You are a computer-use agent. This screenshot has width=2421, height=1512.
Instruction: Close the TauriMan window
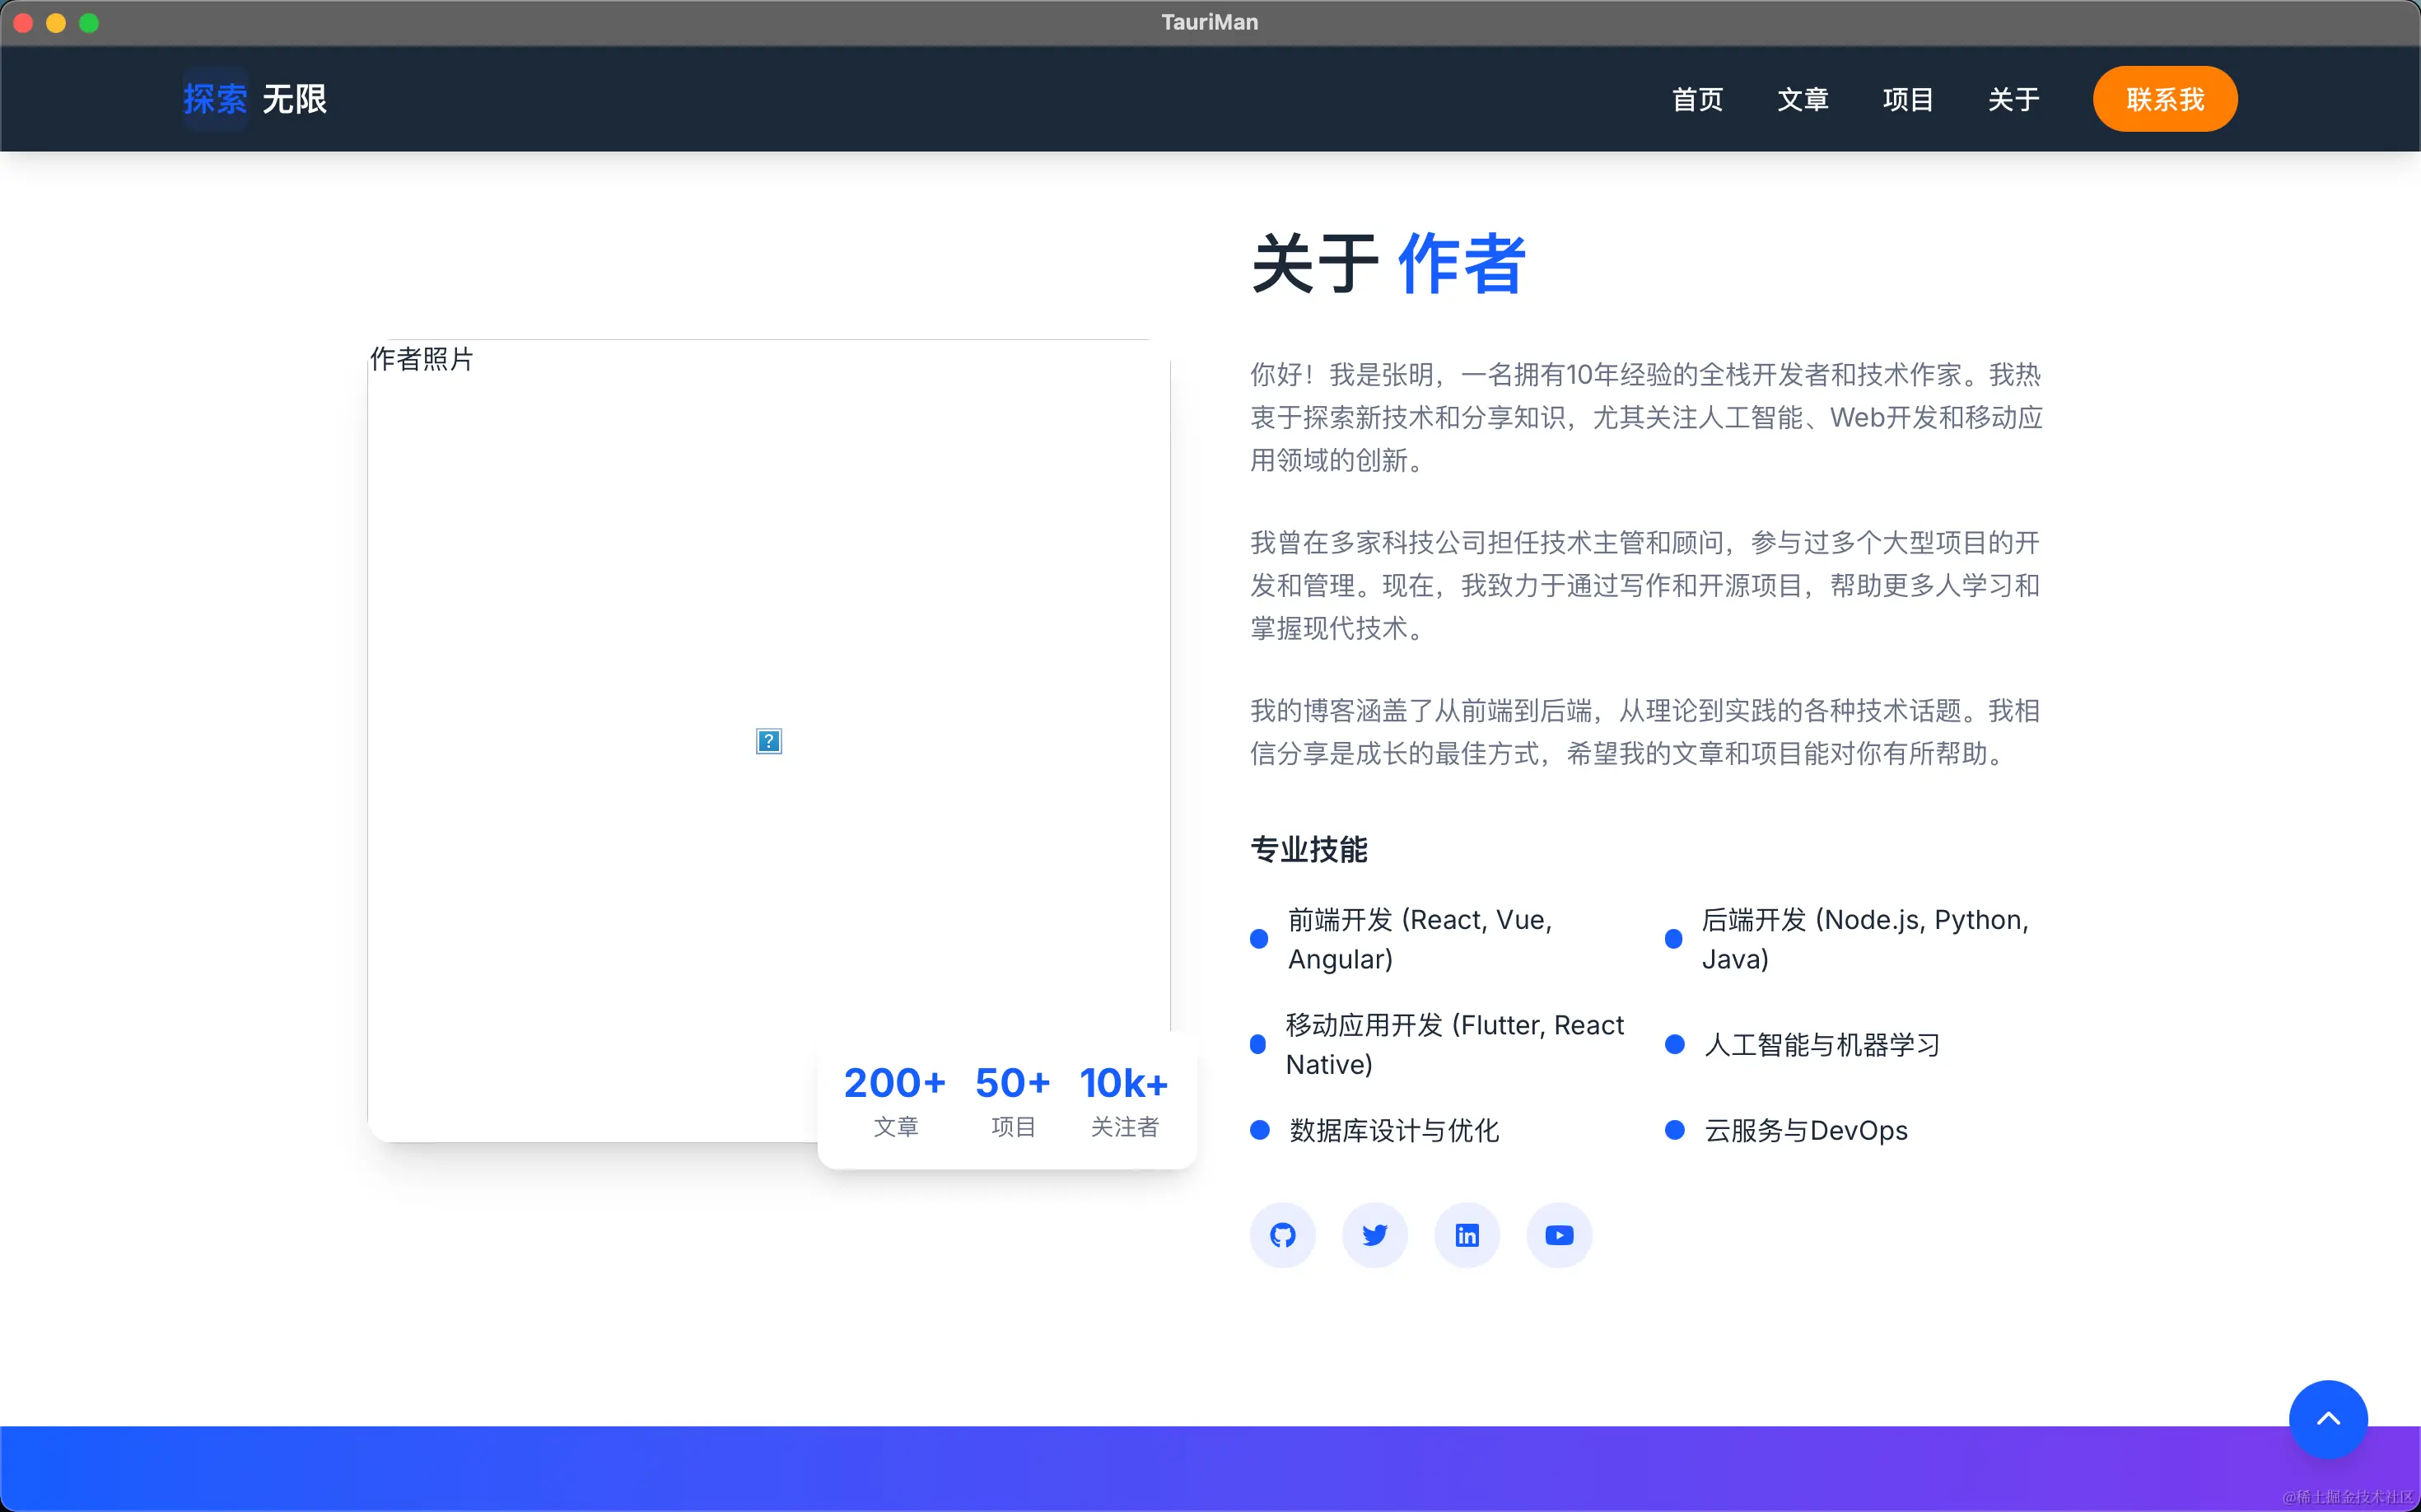(23, 23)
